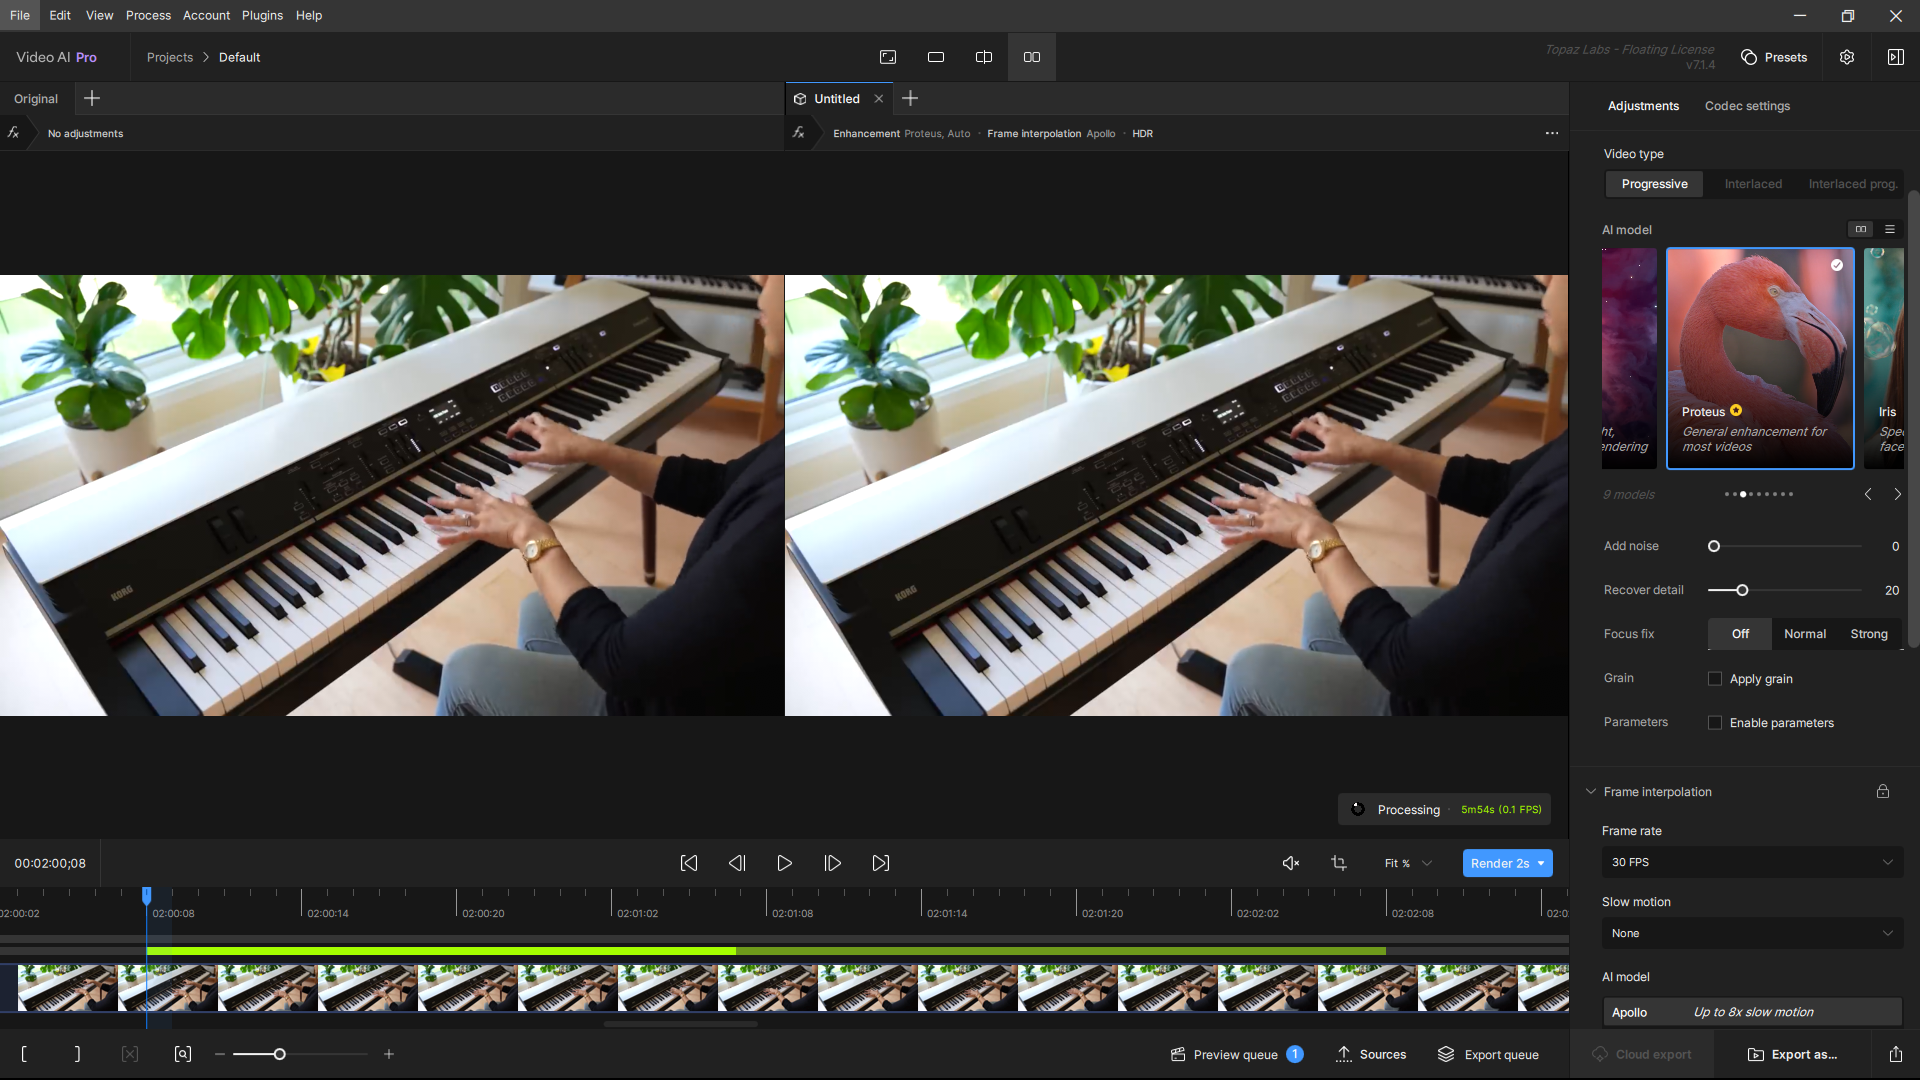The width and height of the screenshot is (1920, 1080).
Task: Set Focus fix to Strong
Action: pyautogui.click(x=1868, y=634)
